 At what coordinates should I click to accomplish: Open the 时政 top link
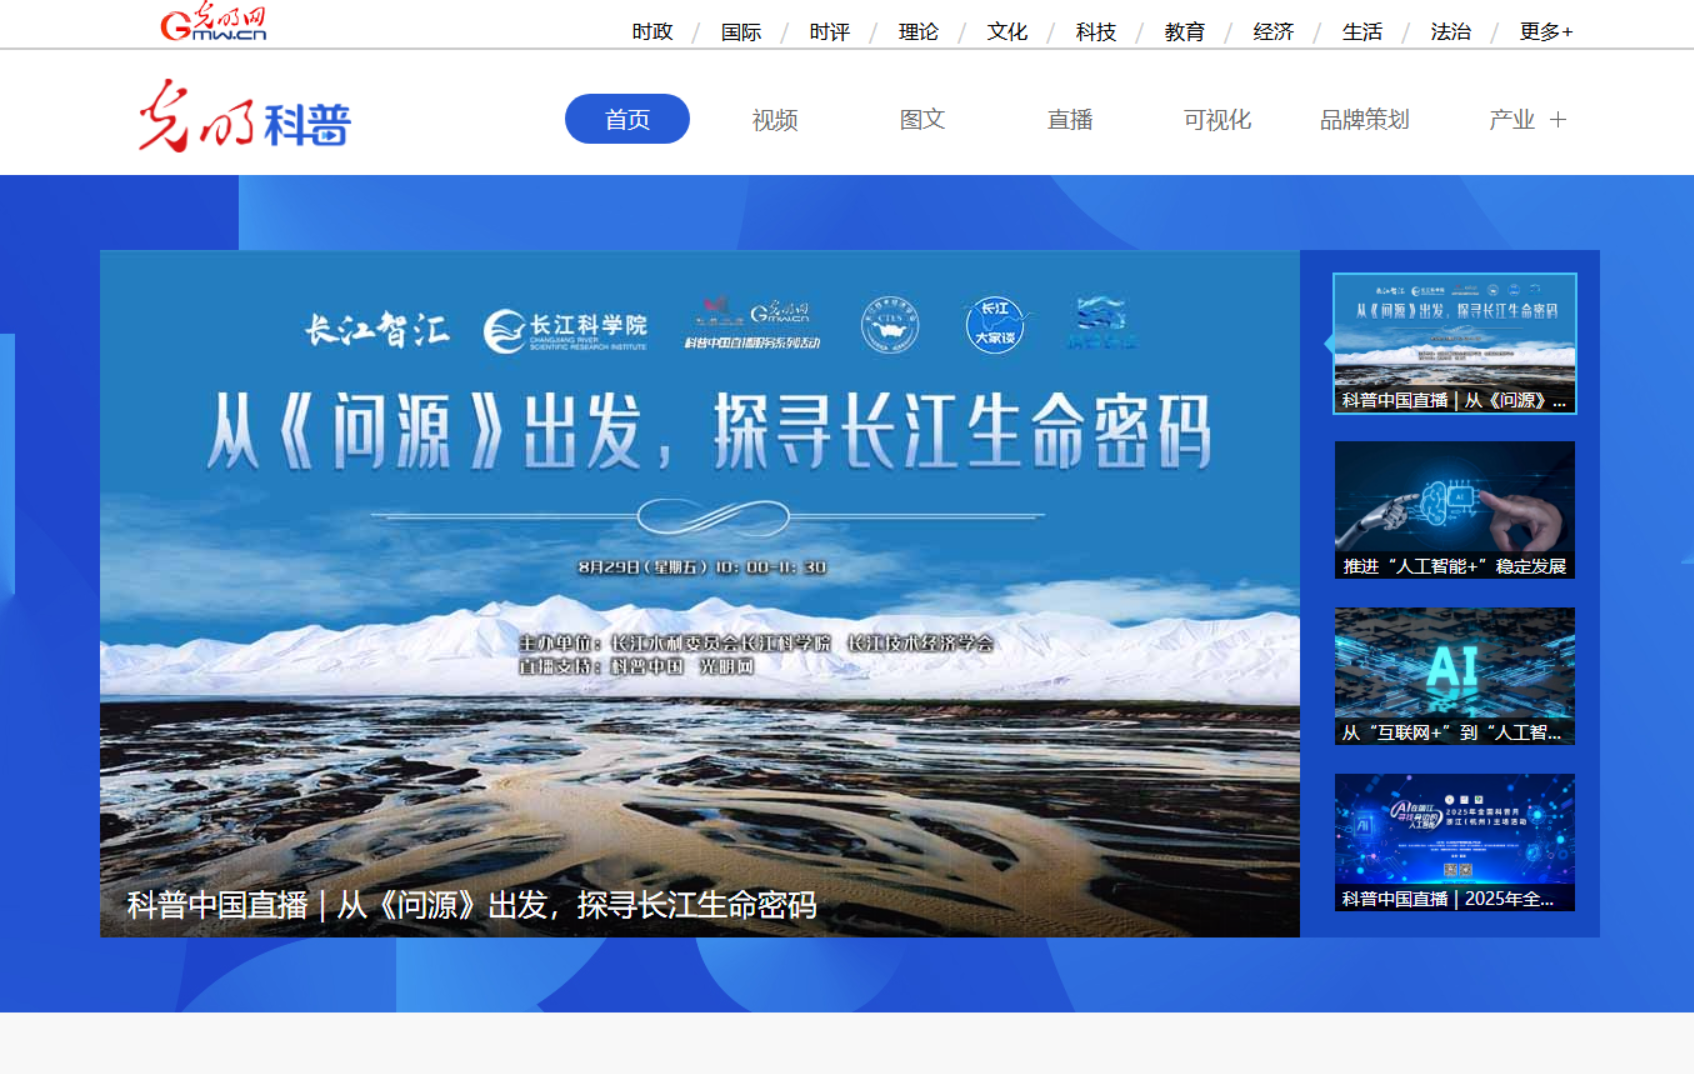pyautogui.click(x=652, y=32)
